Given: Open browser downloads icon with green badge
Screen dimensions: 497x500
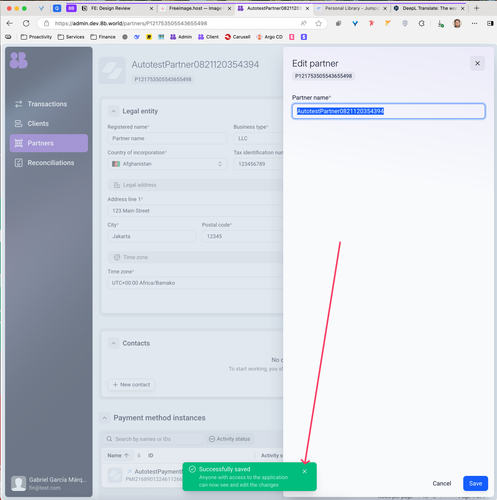Looking at the screenshot, I should click(x=440, y=23).
